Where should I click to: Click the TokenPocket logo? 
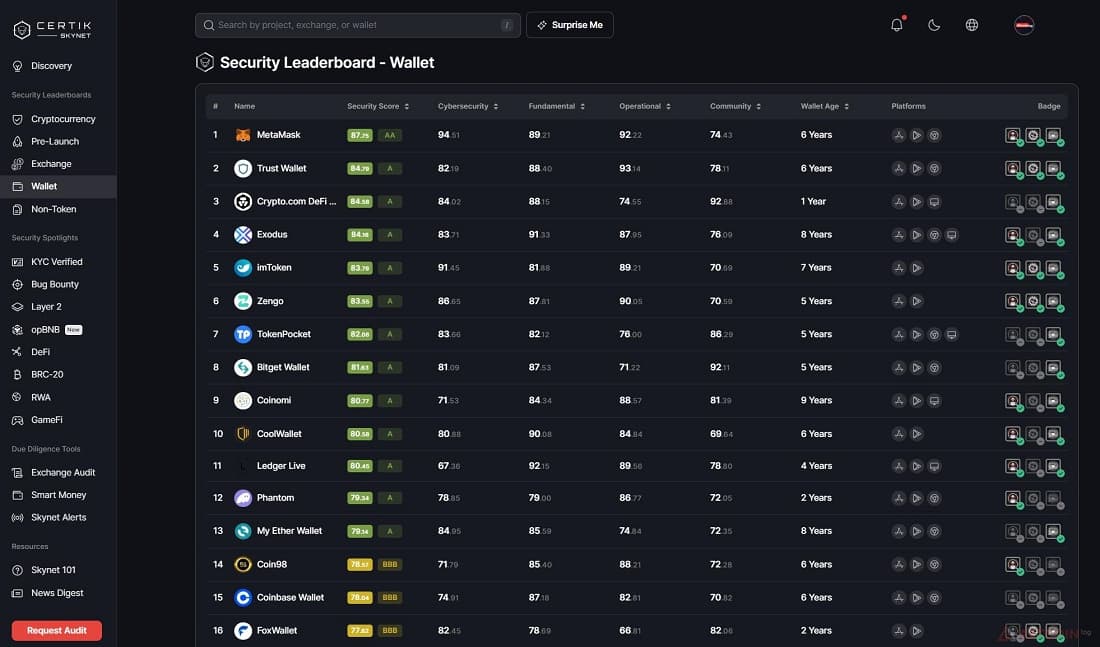coord(243,334)
